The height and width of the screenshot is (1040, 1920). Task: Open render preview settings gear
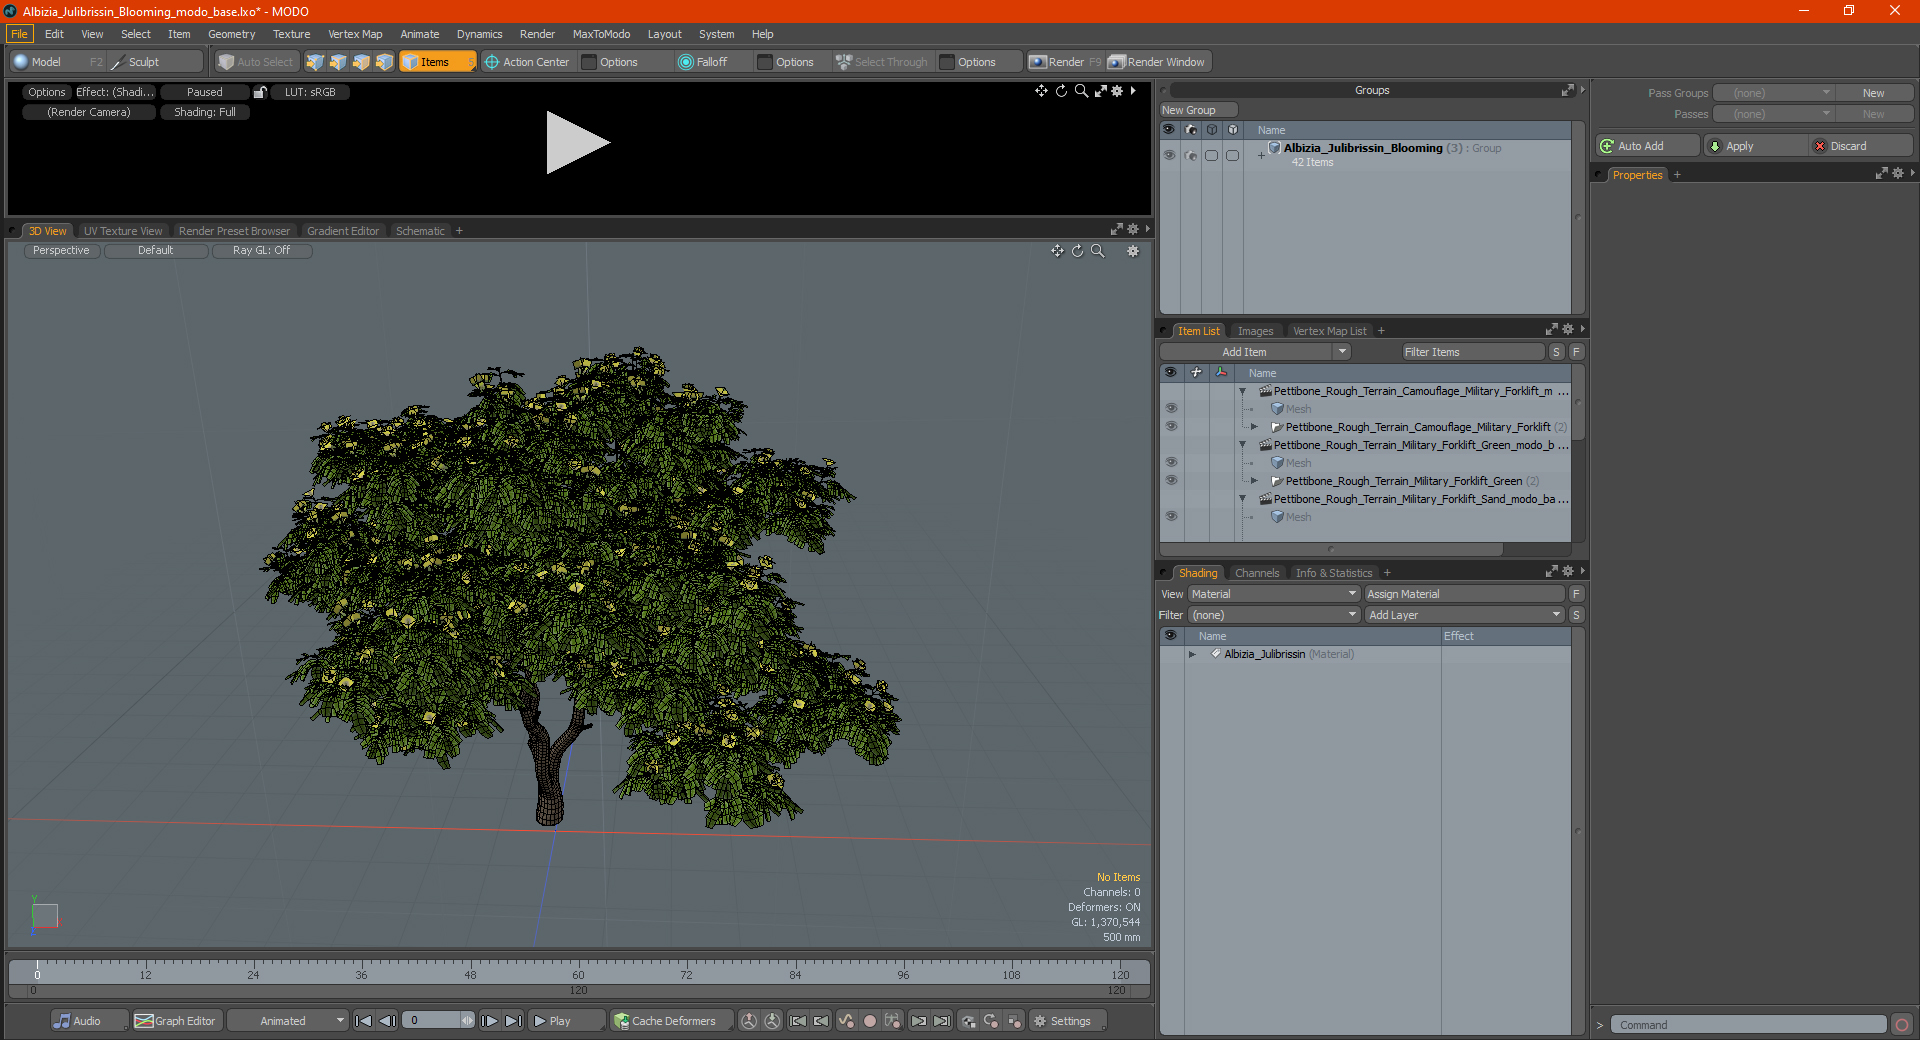(1117, 91)
